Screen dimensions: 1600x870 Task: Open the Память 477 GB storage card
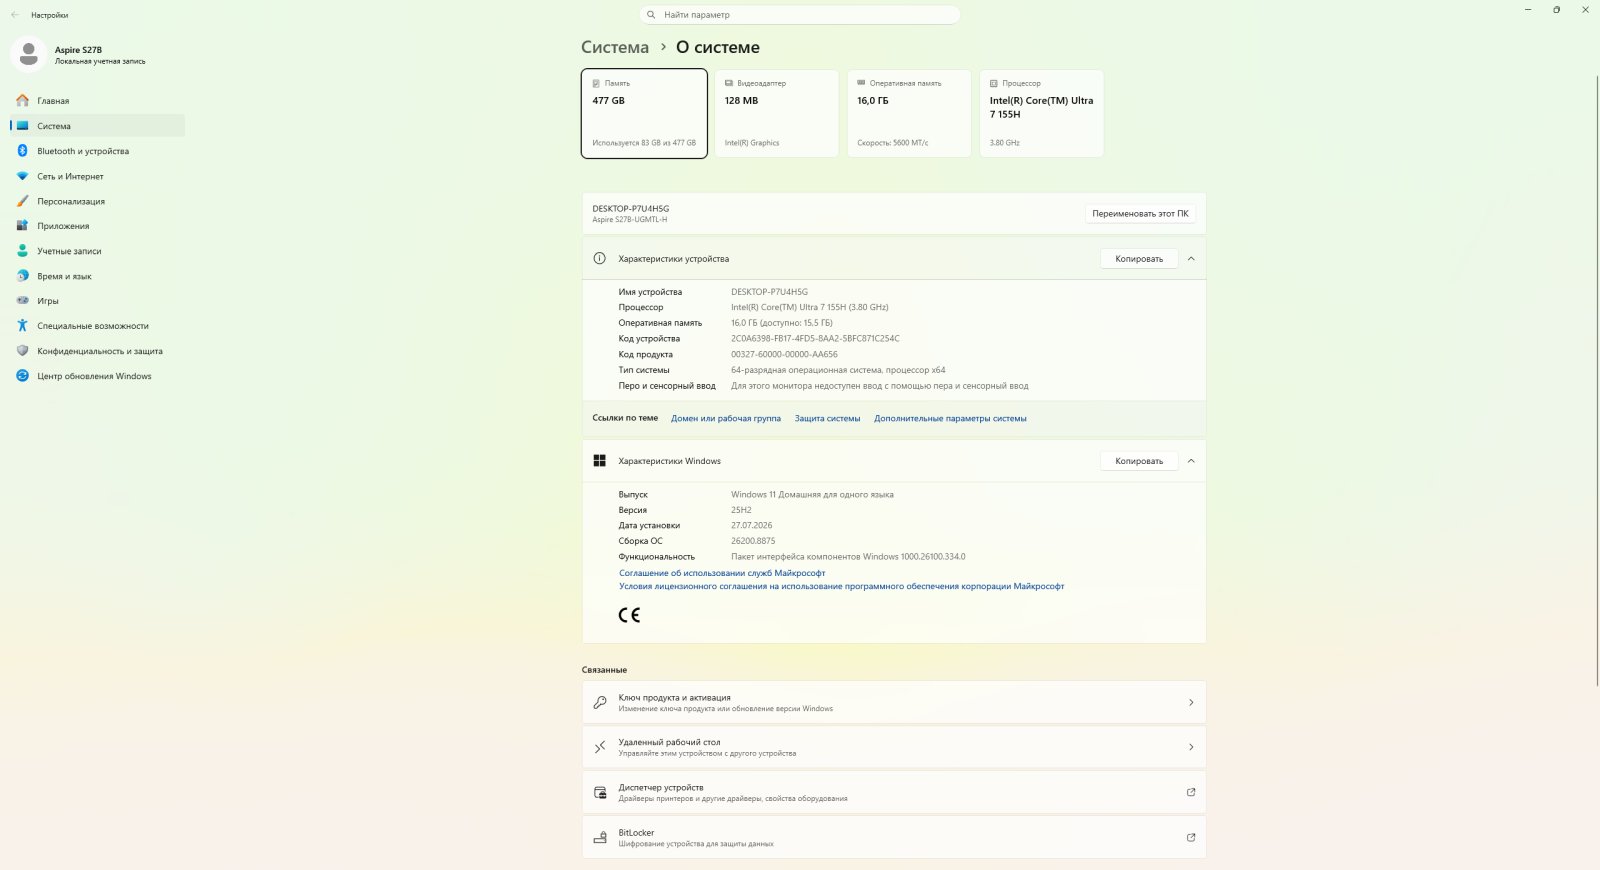(644, 113)
